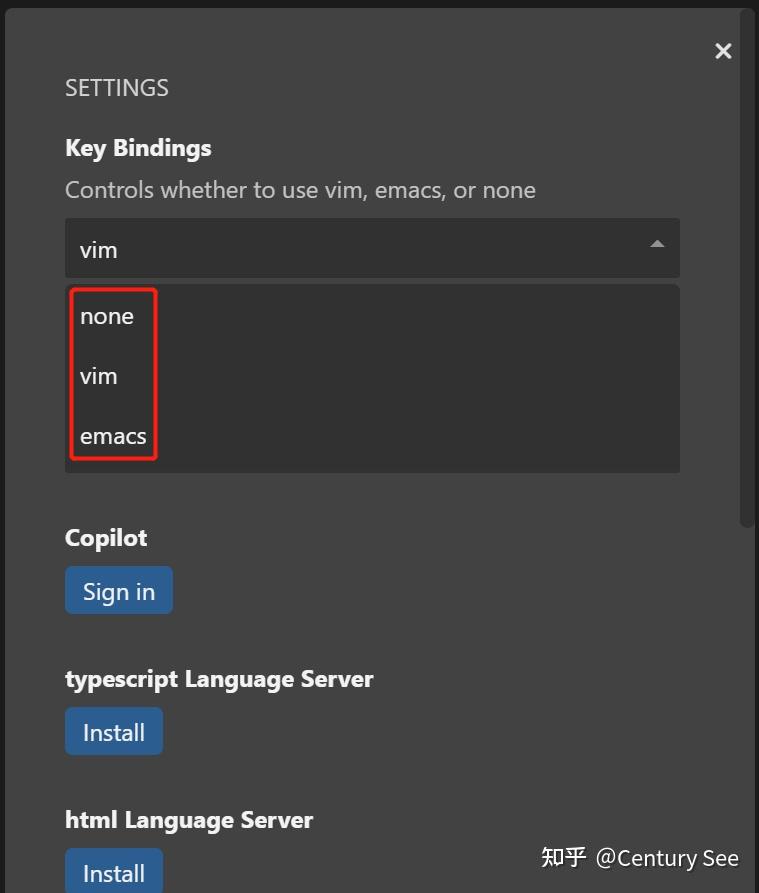Select vim from the key bindings list
Viewport: 759px width, 893px height.
[x=97, y=376]
